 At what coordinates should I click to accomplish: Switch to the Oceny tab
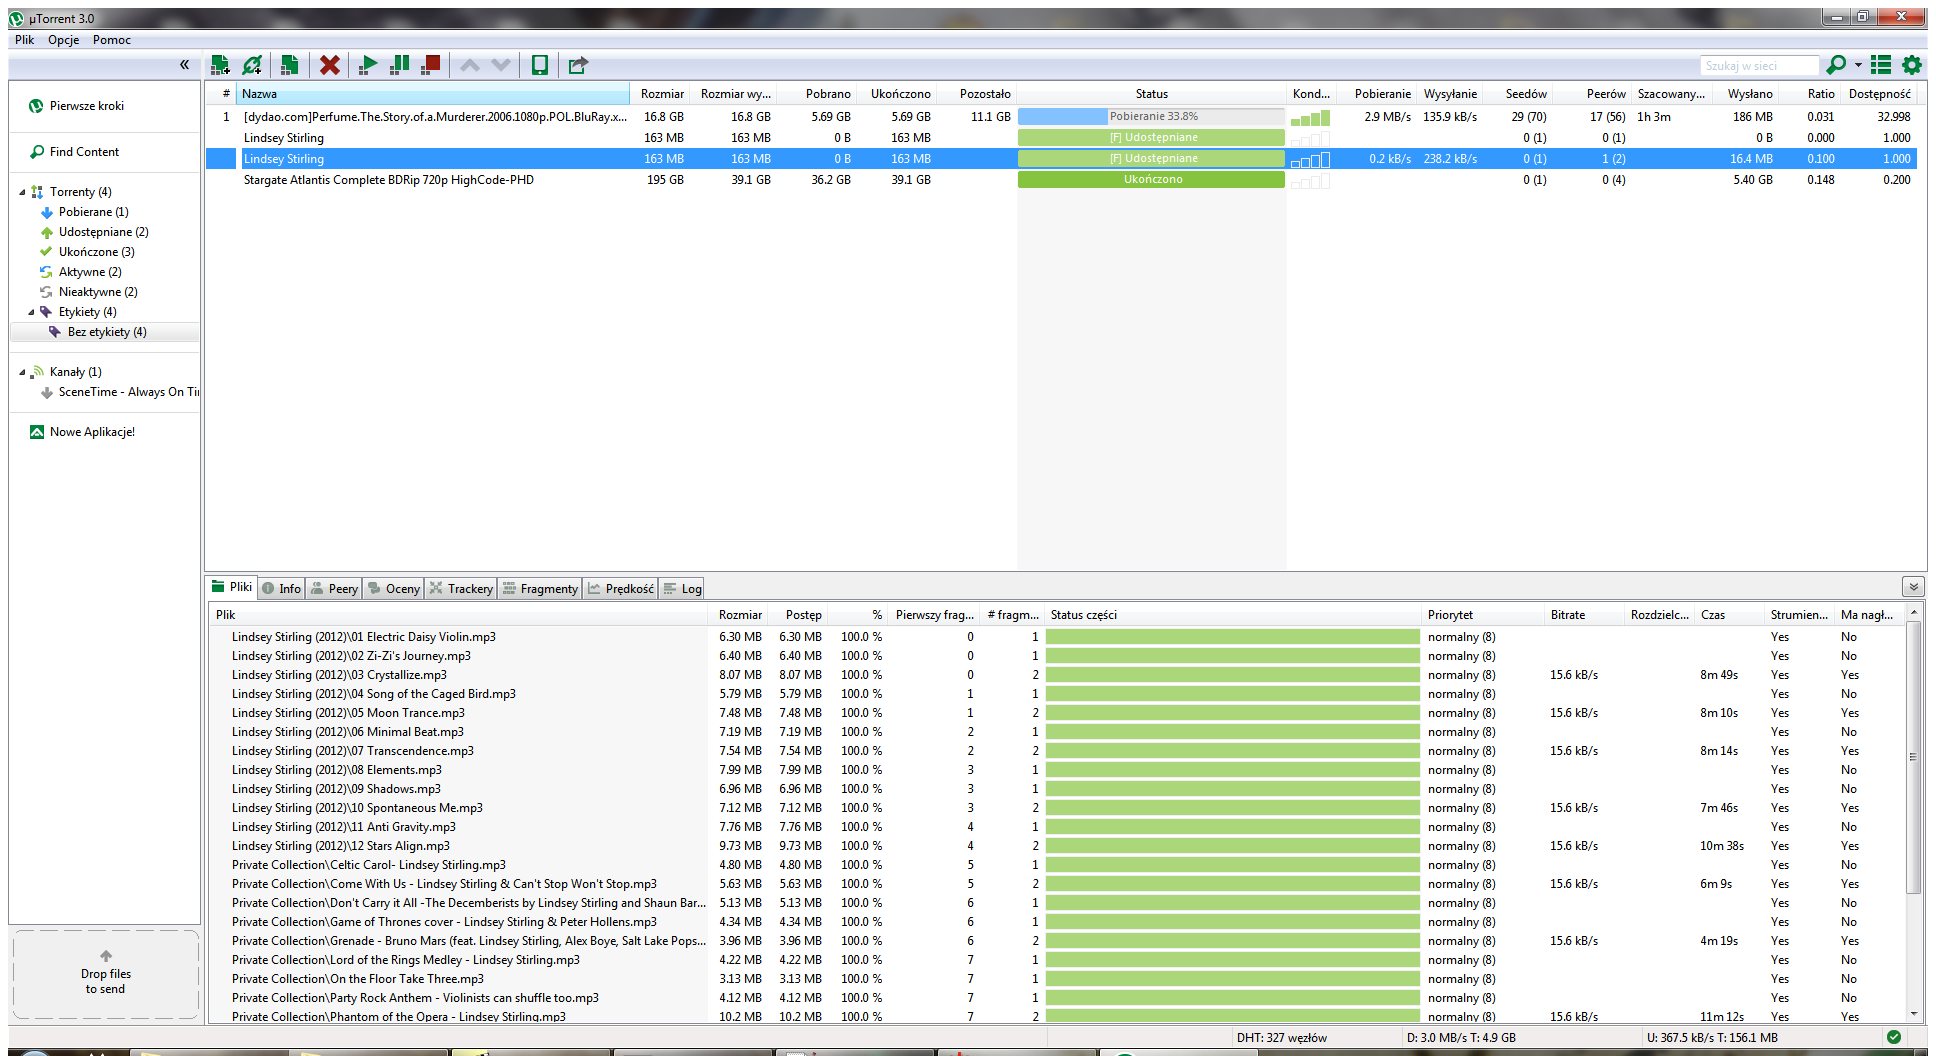[x=393, y=589]
